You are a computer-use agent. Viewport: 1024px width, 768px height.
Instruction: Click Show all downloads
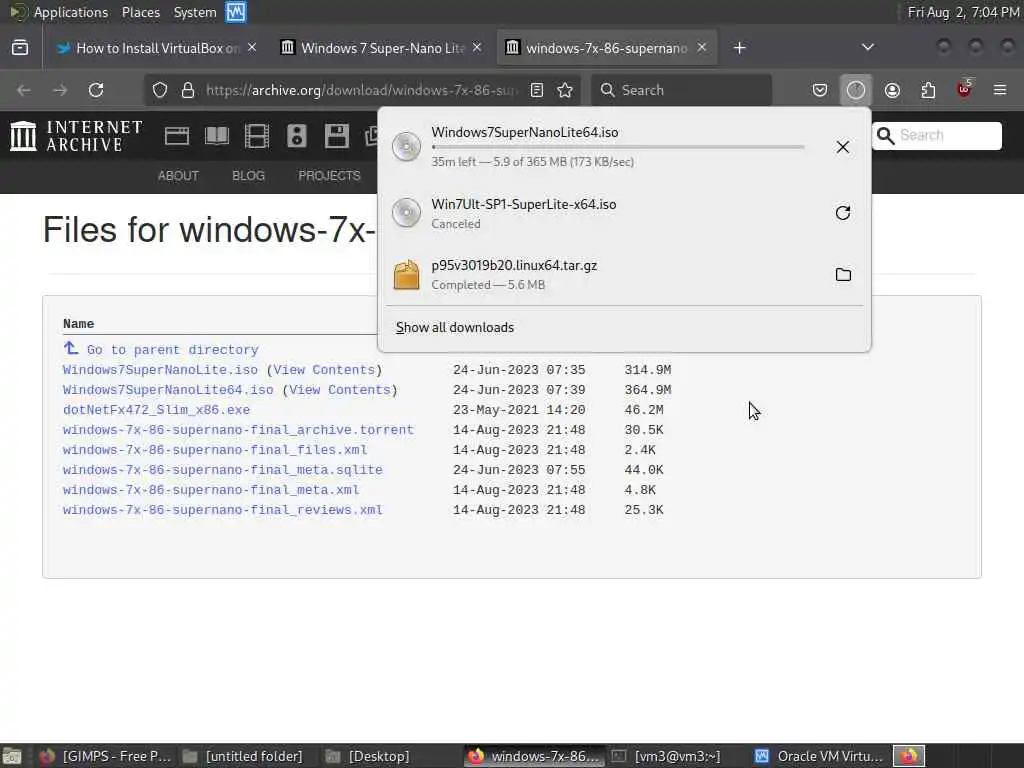455,327
